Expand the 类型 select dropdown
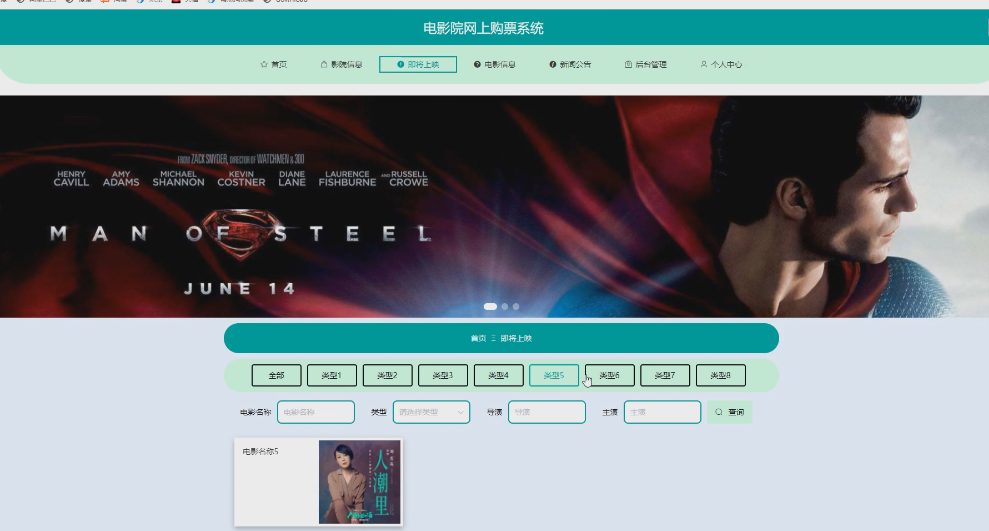This screenshot has height=531, width=989. [431, 412]
